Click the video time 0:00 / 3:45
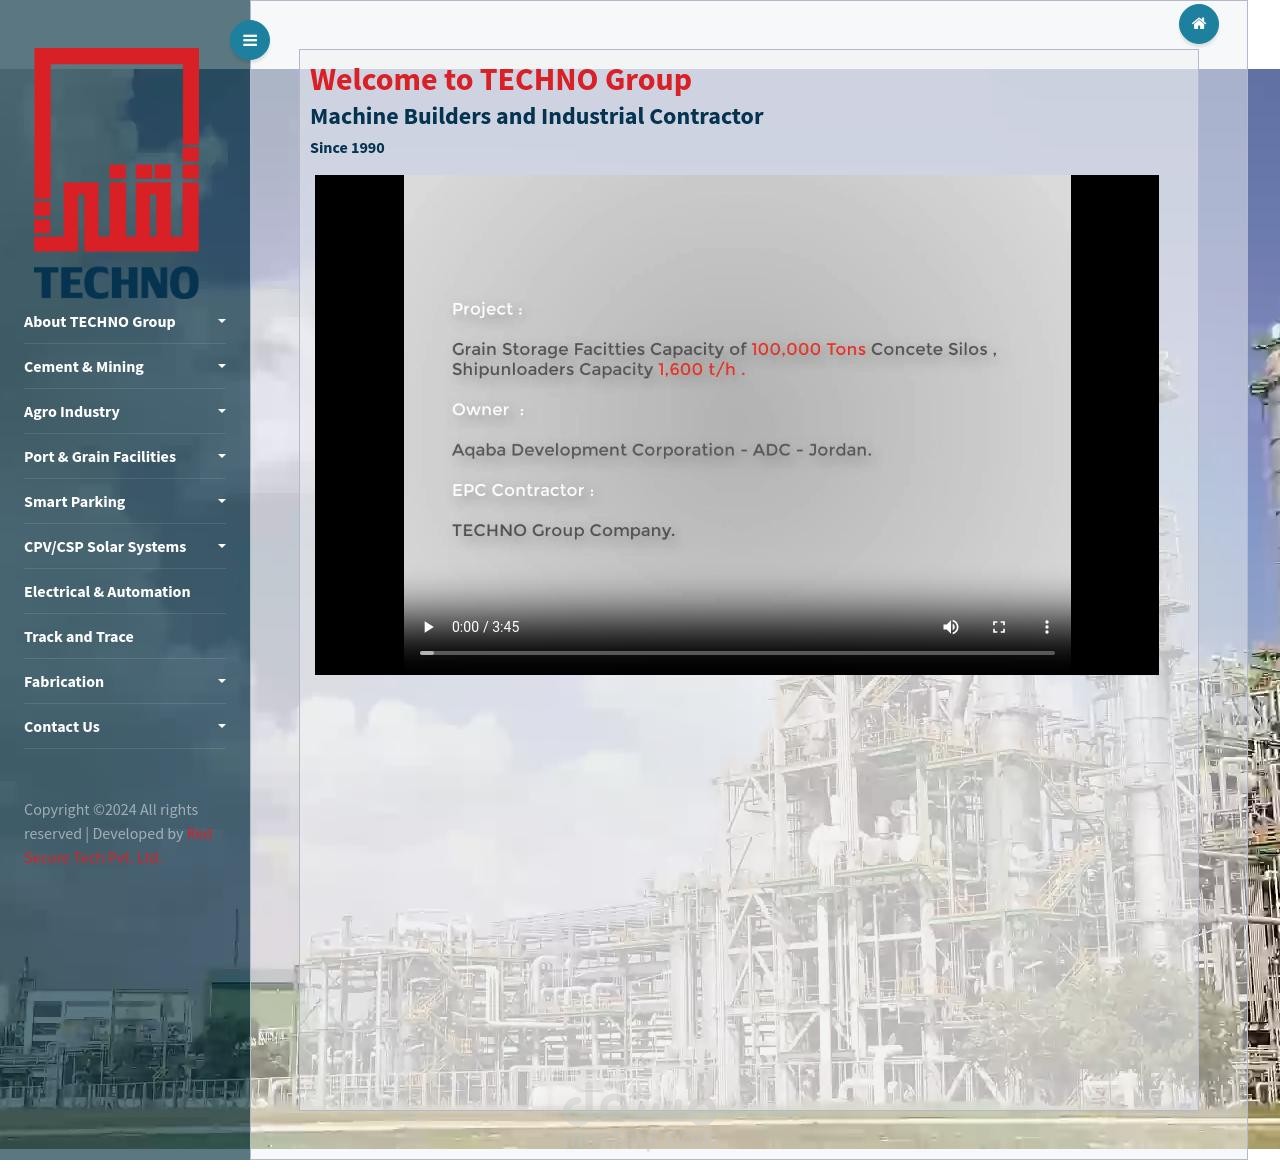Screen dimensions: 1280x1176 pyautogui.click(x=486, y=627)
